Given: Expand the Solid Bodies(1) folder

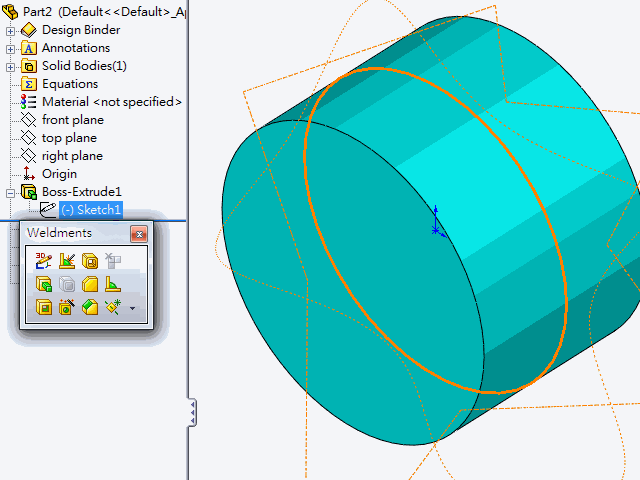Looking at the screenshot, I should point(10,67).
